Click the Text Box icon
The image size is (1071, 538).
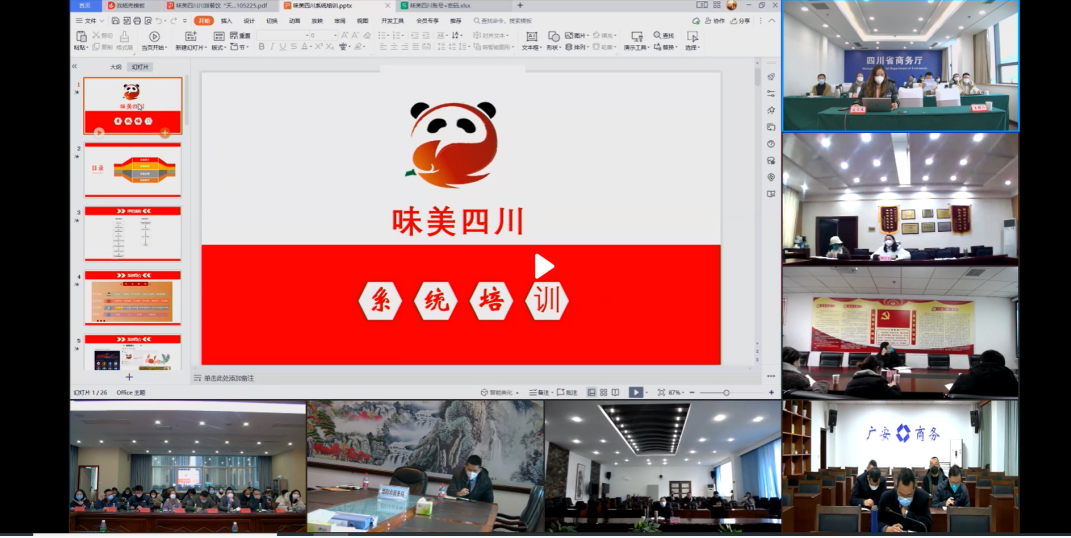tap(531, 36)
